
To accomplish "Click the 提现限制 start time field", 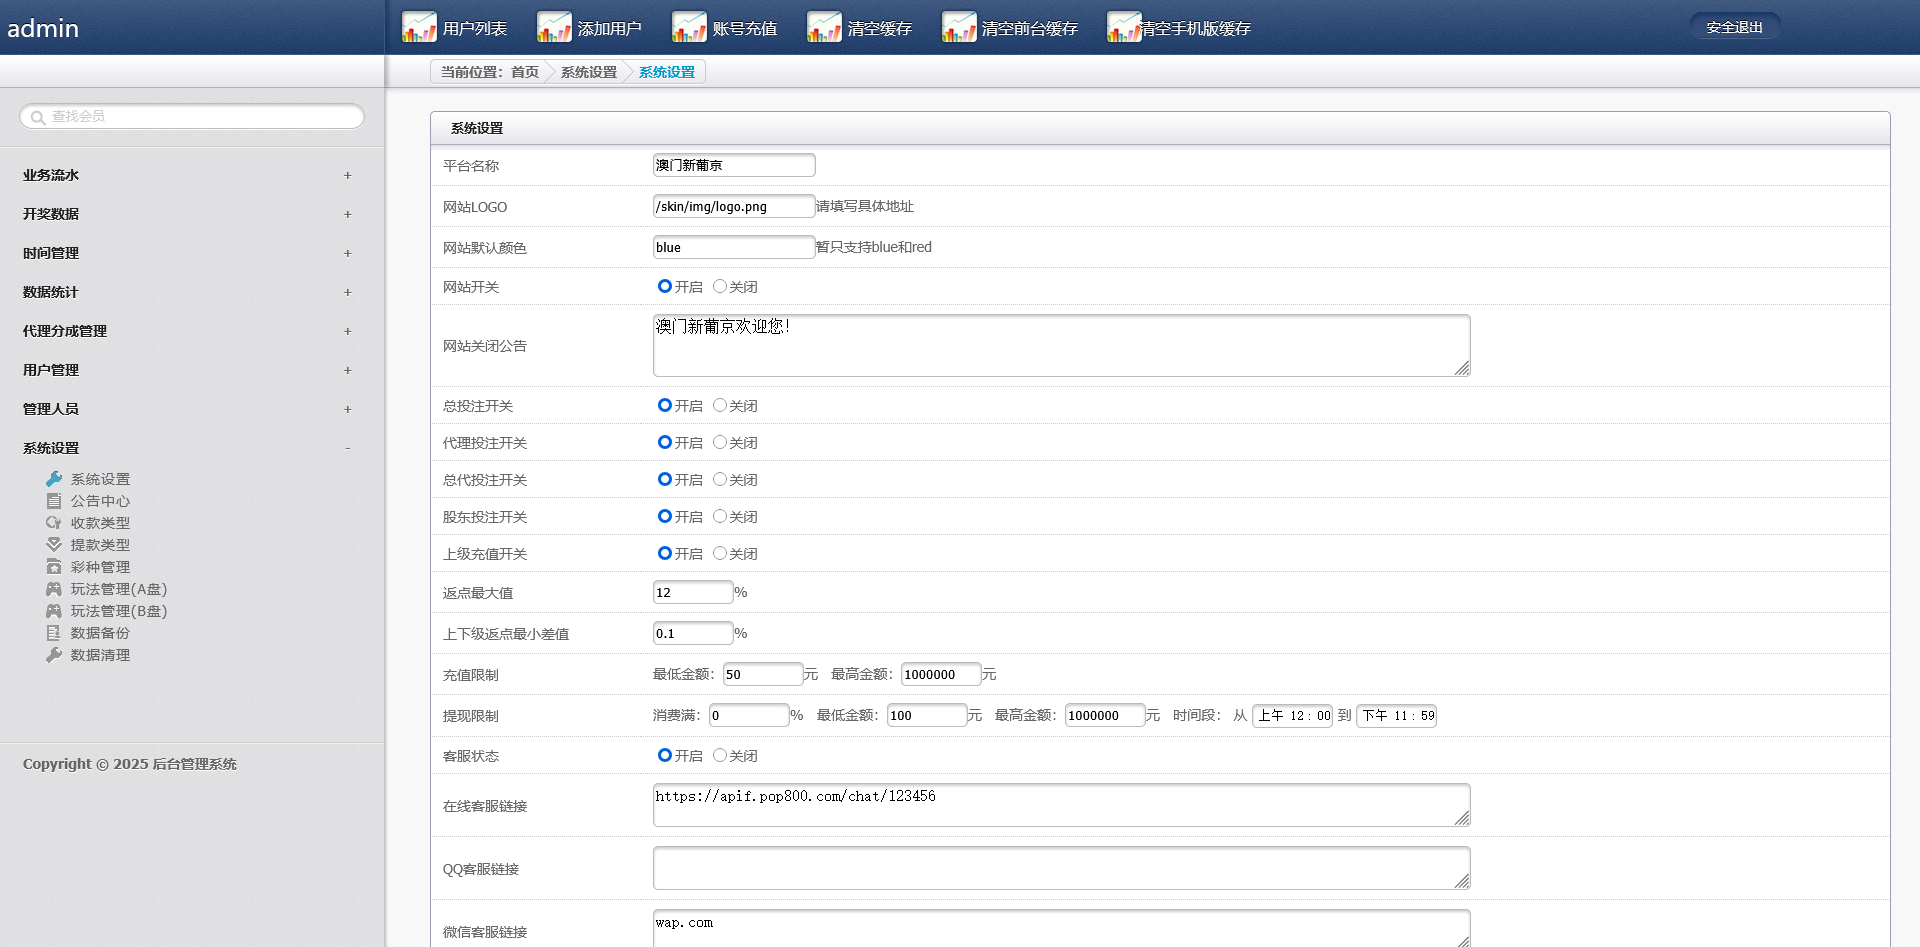I will (1293, 715).
